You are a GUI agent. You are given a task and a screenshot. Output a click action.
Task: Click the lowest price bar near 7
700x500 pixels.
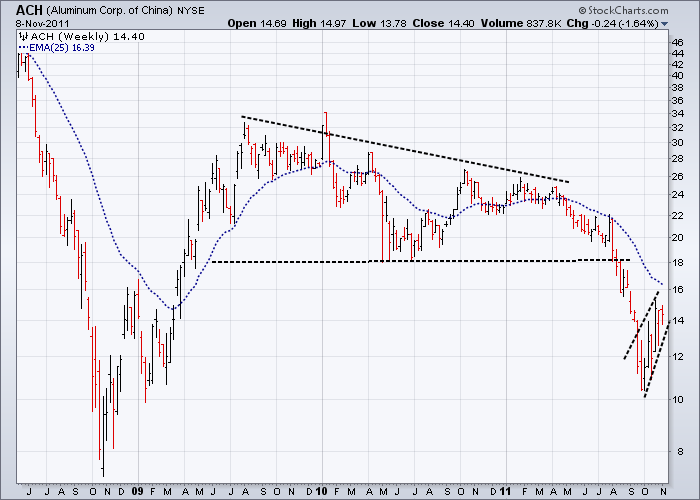tap(103, 435)
